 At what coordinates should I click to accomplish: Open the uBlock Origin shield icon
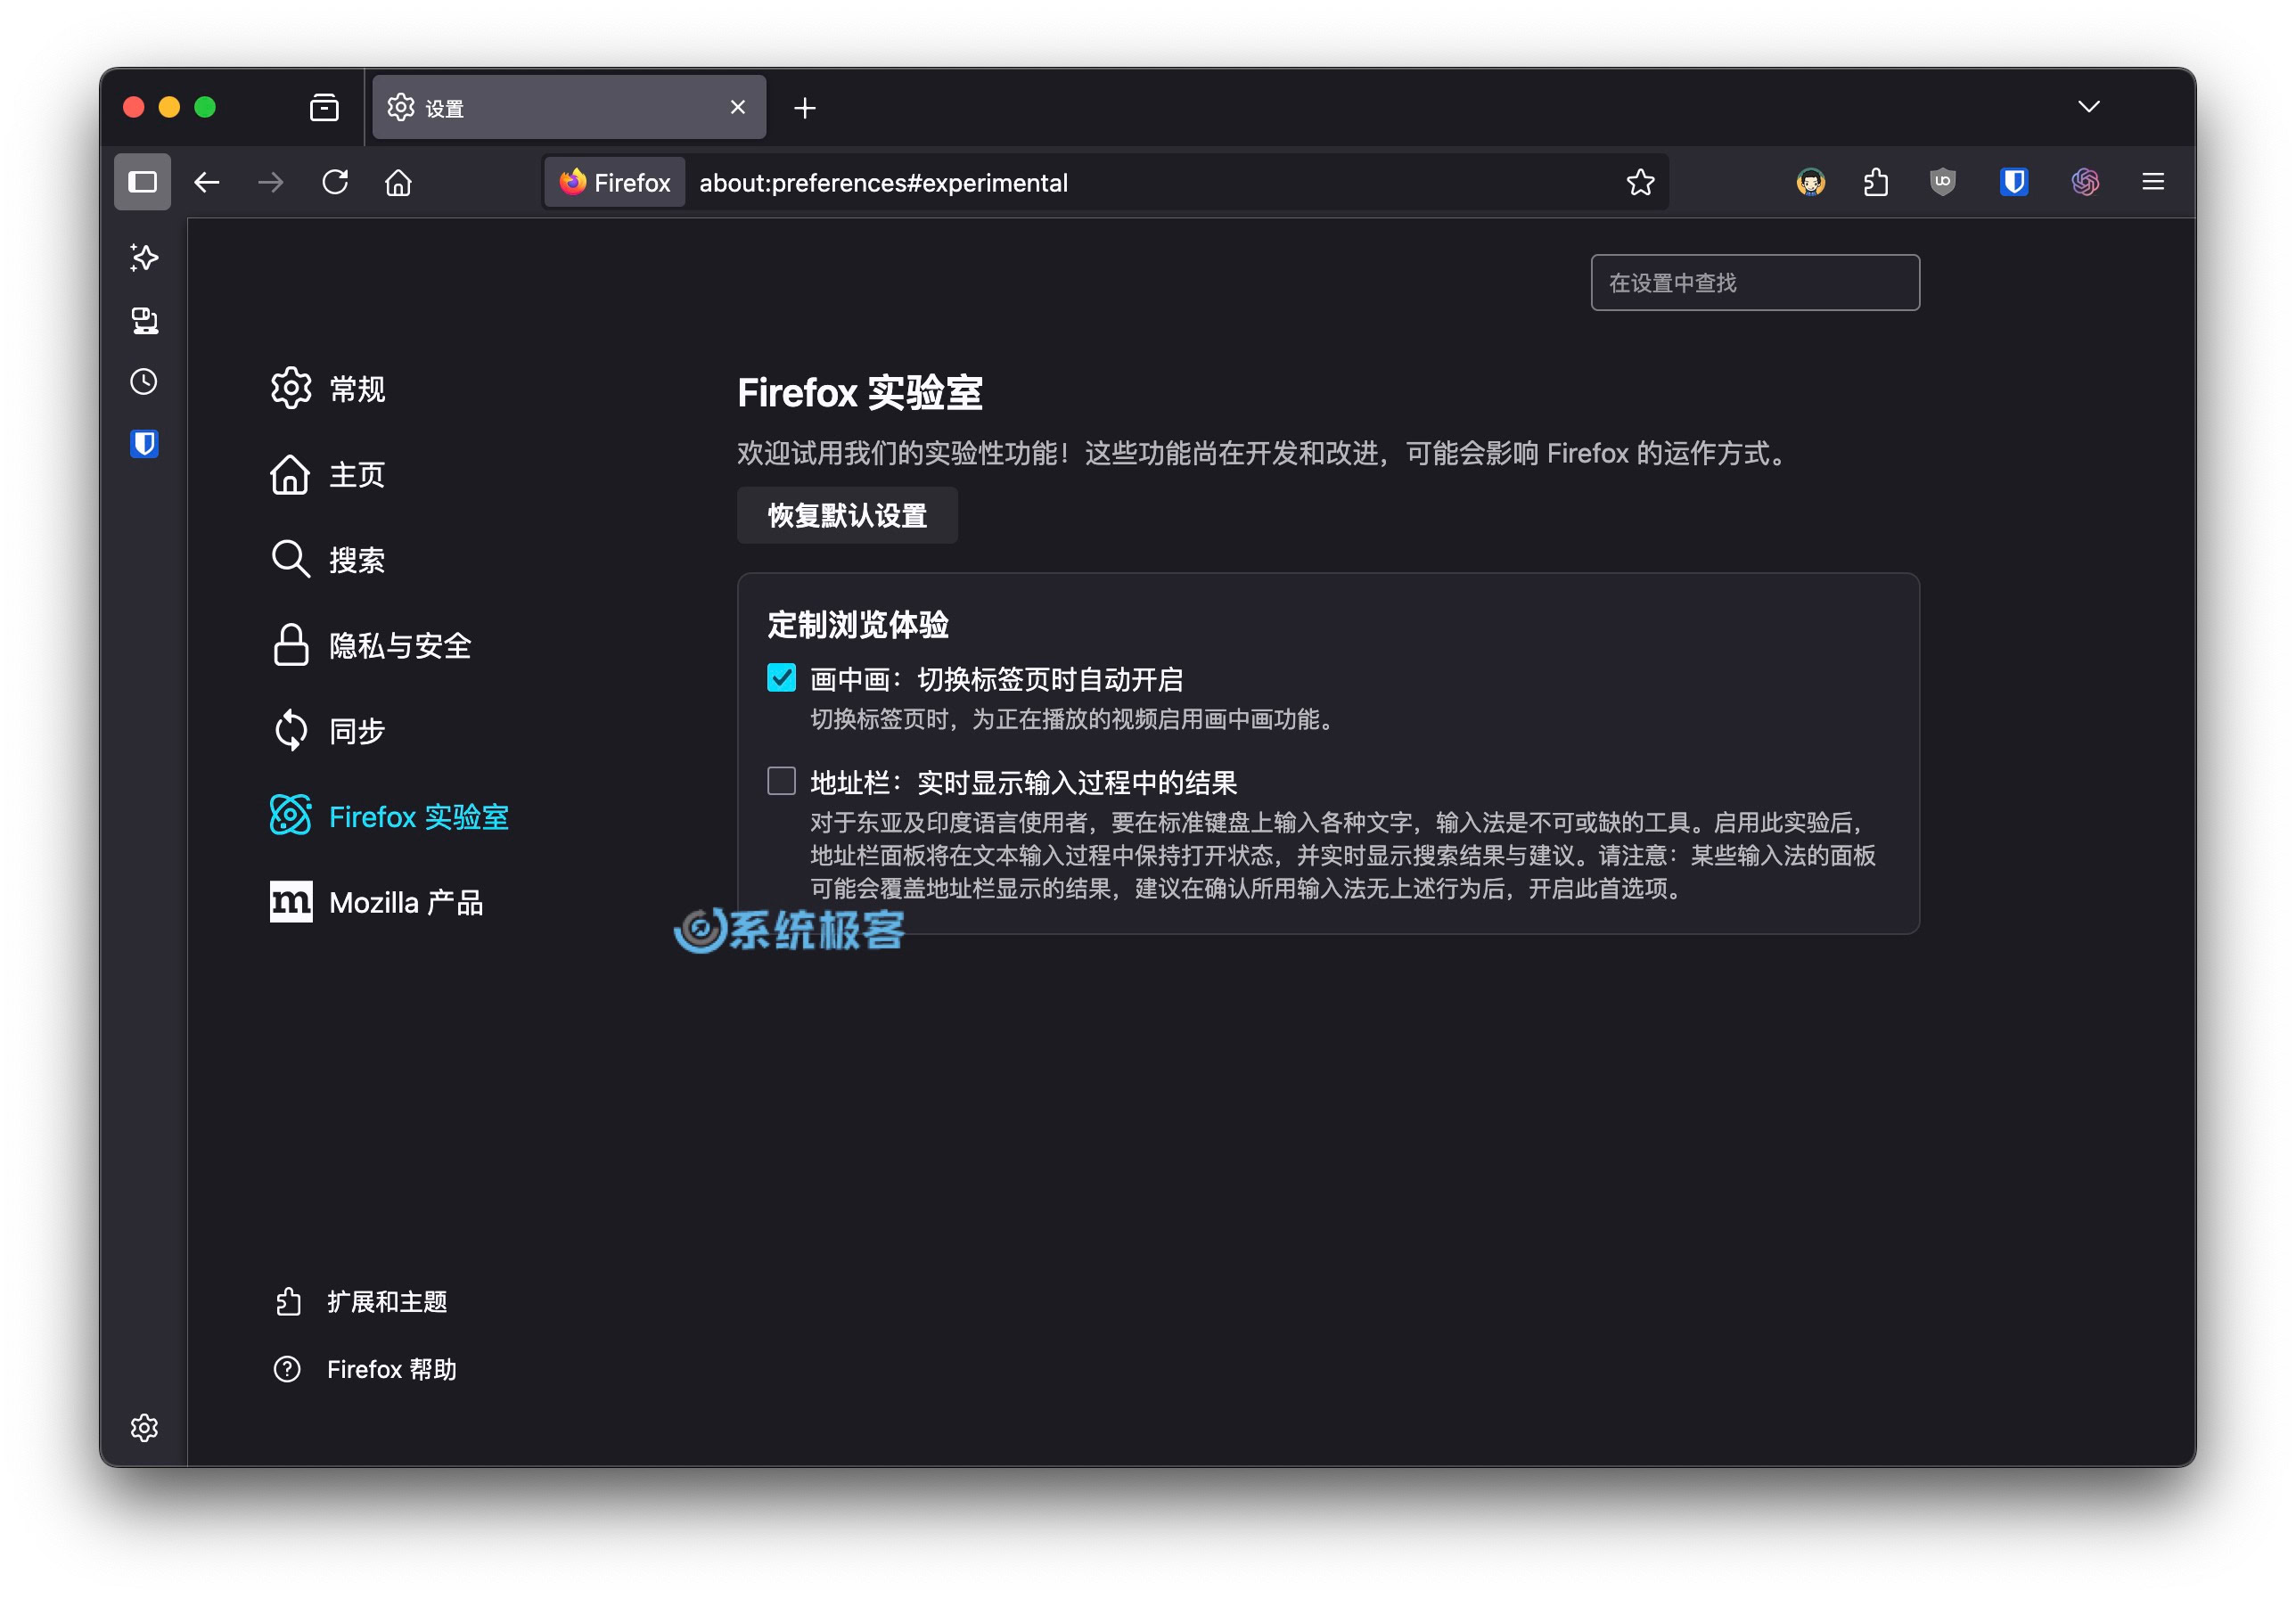(x=1942, y=182)
